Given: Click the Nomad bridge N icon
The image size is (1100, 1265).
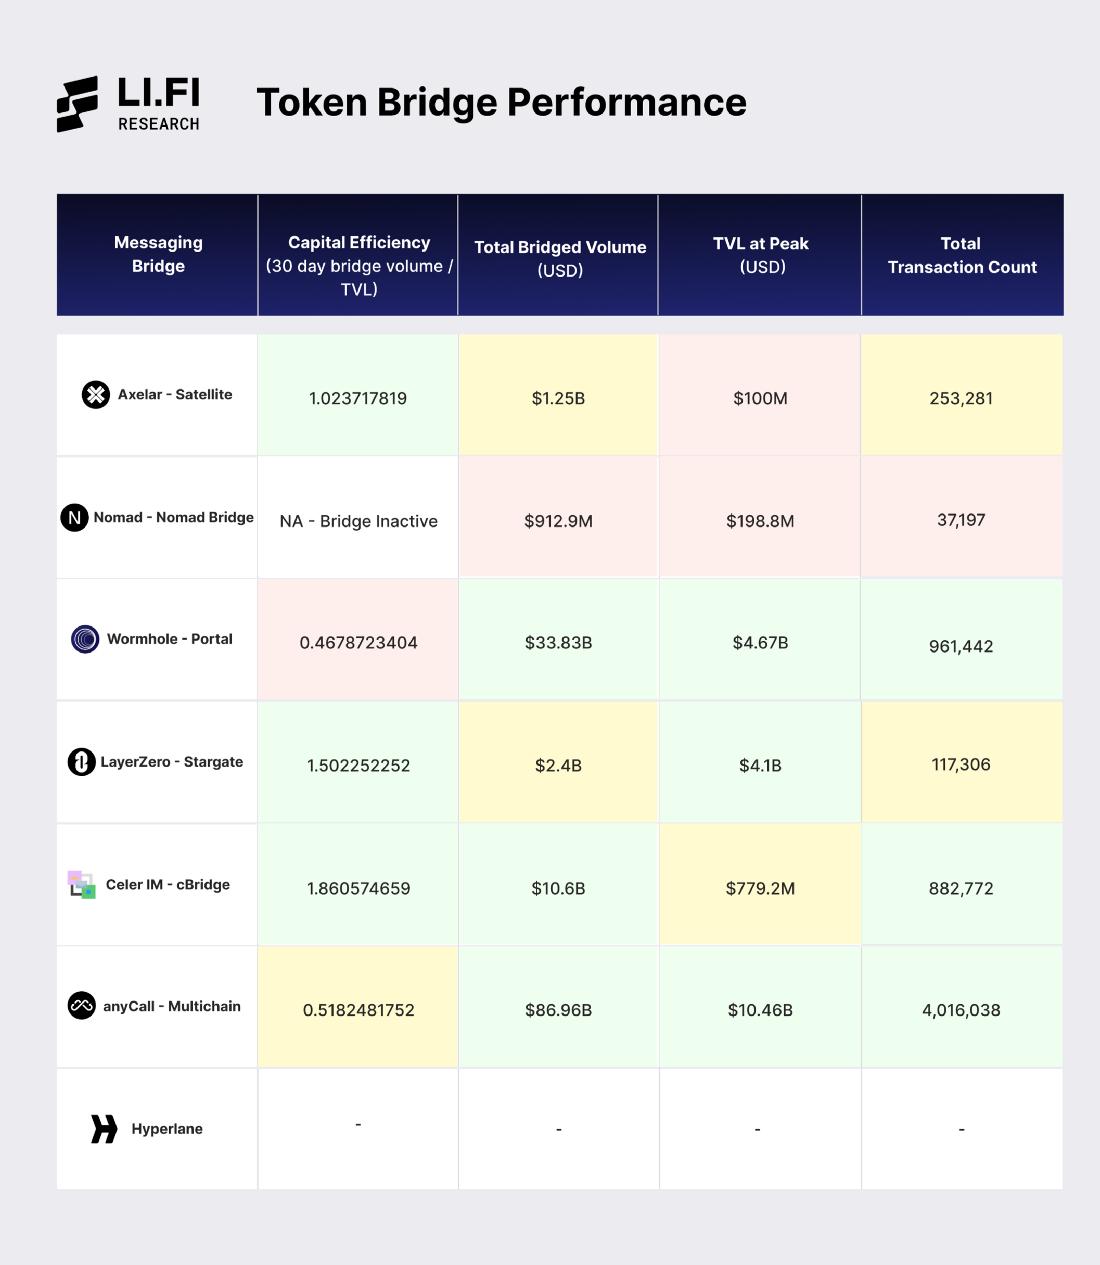Looking at the screenshot, I should pos(75,518).
